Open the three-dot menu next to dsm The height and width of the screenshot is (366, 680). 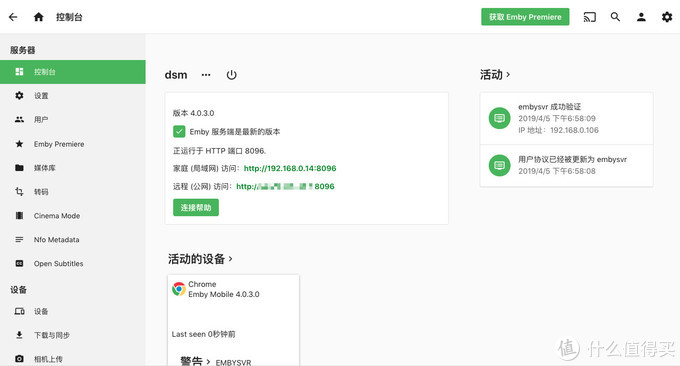click(x=206, y=75)
